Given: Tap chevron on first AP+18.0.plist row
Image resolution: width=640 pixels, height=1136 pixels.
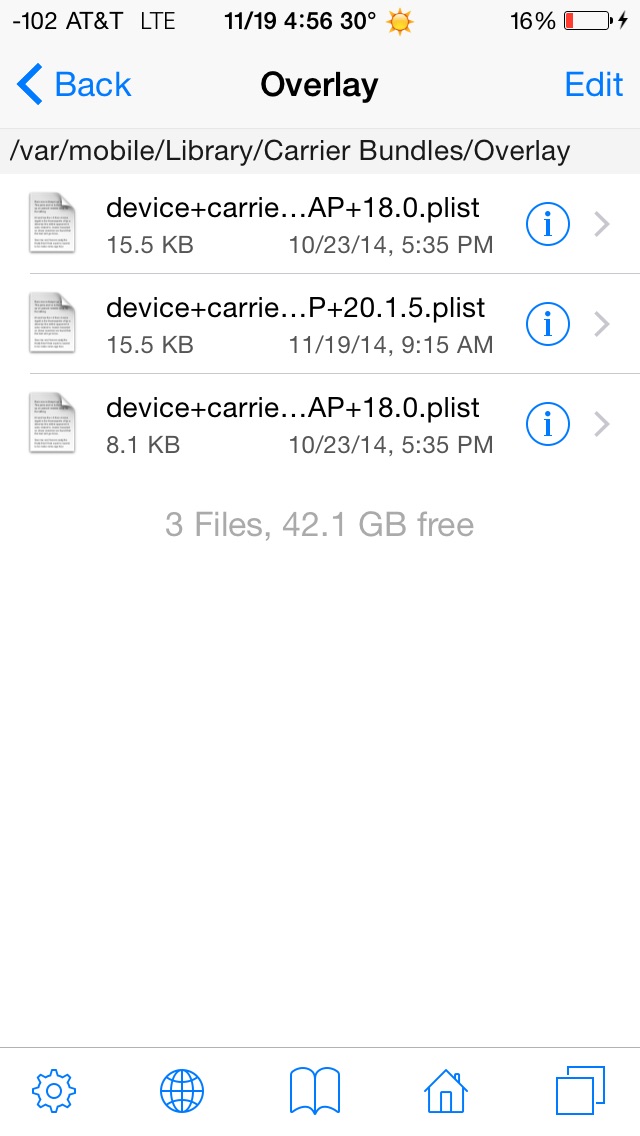Looking at the screenshot, I should (x=602, y=225).
